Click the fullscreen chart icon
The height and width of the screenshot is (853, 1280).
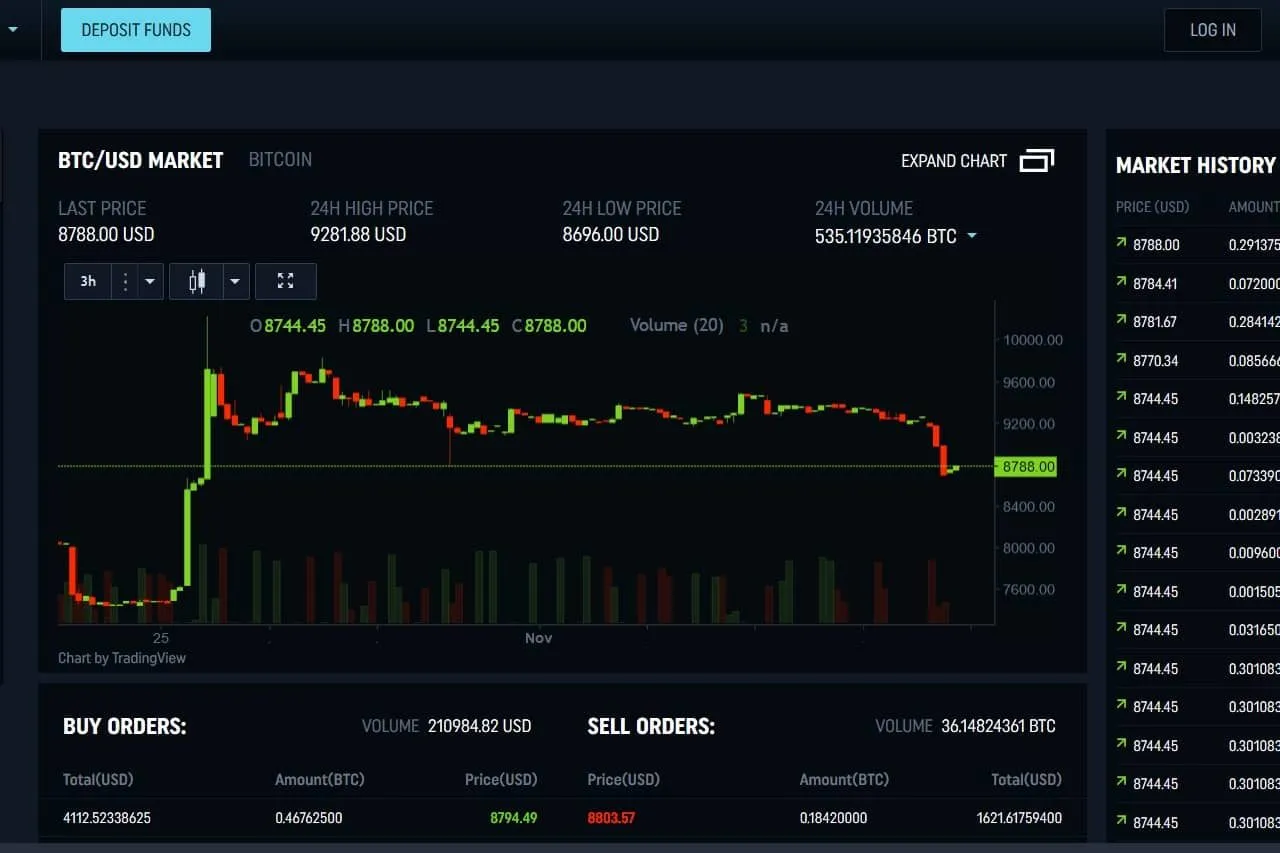(x=285, y=282)
